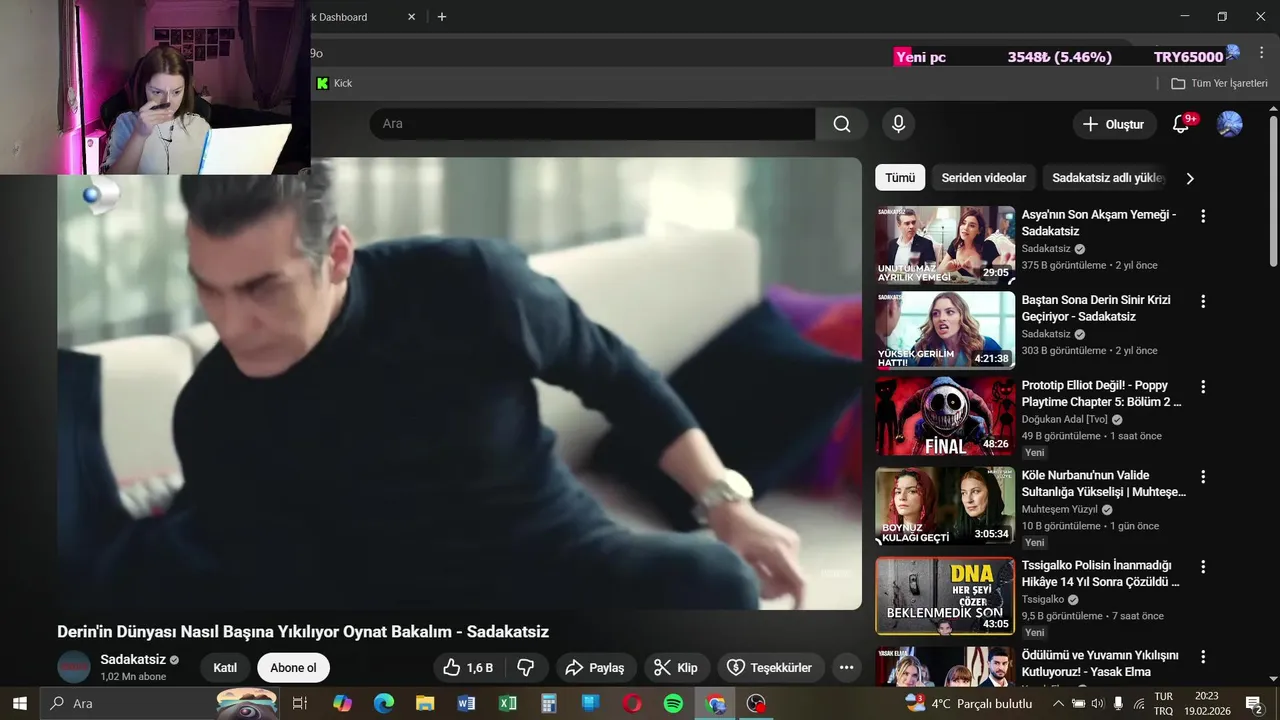Open options for Köle Nurbanu'nun video
Screen dimensions: 1280x720
[1203, 477]
